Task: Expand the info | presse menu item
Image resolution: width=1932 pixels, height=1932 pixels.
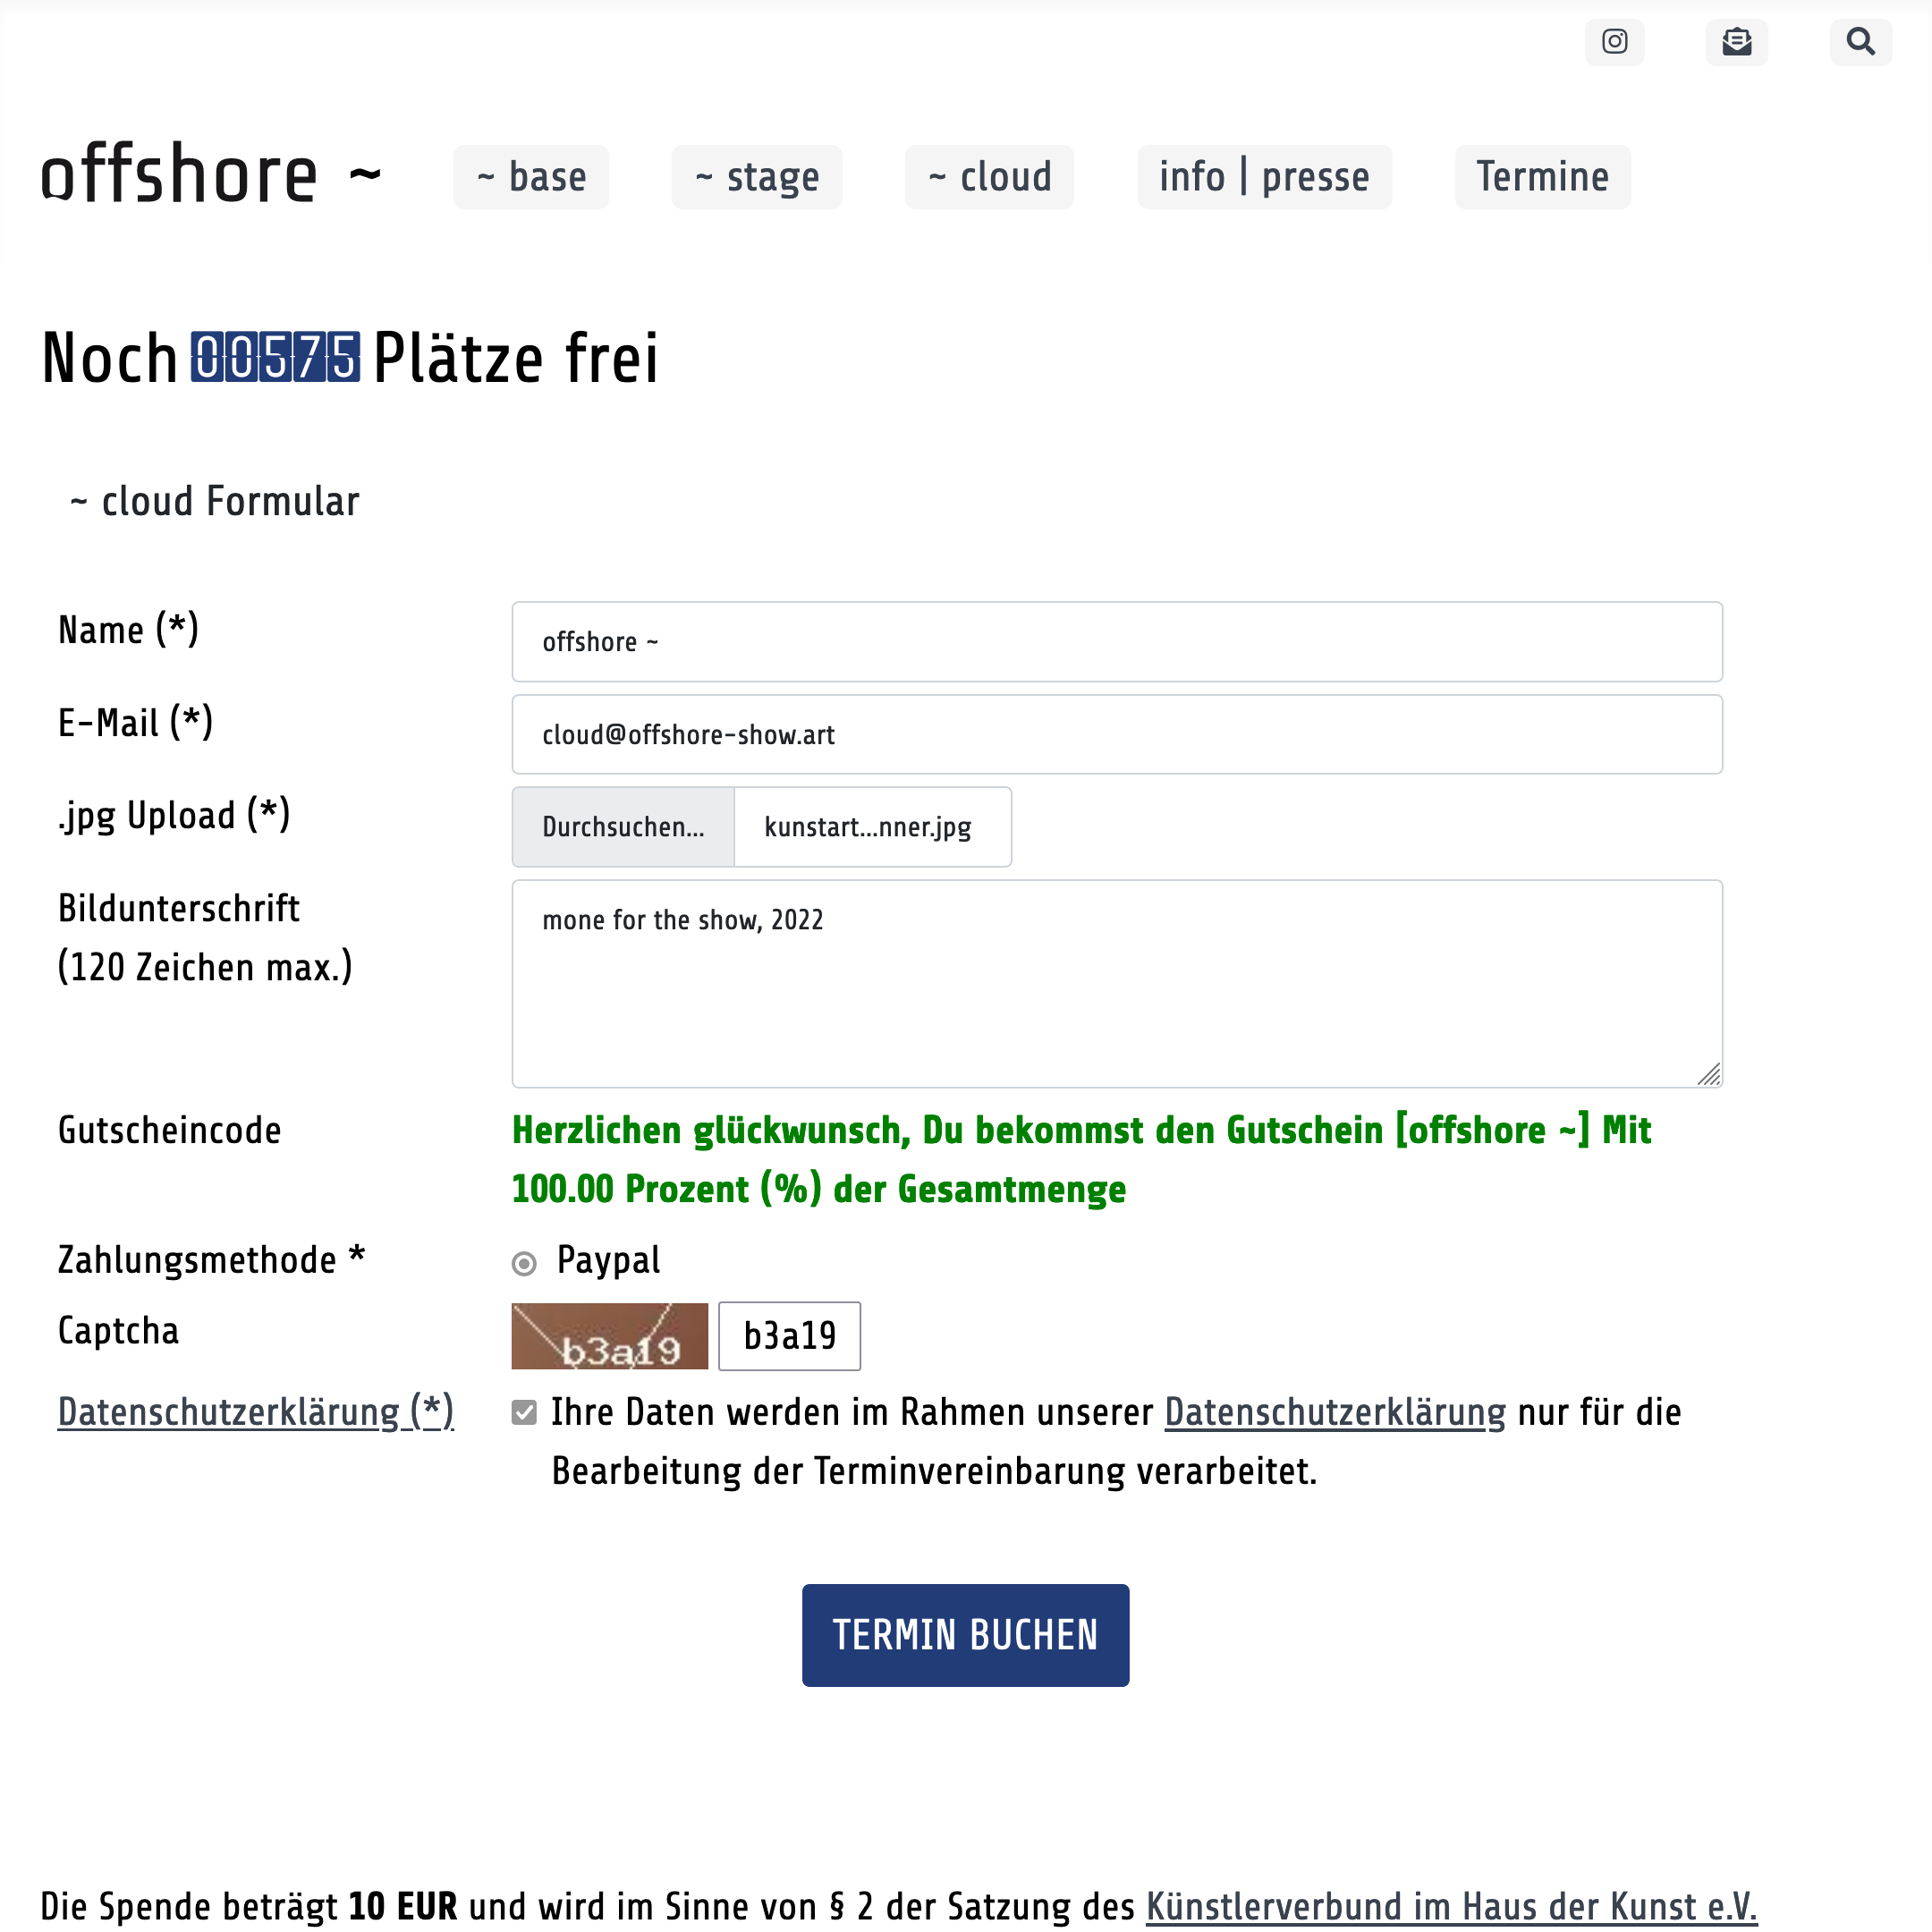Action: [x=1265, y=177]
